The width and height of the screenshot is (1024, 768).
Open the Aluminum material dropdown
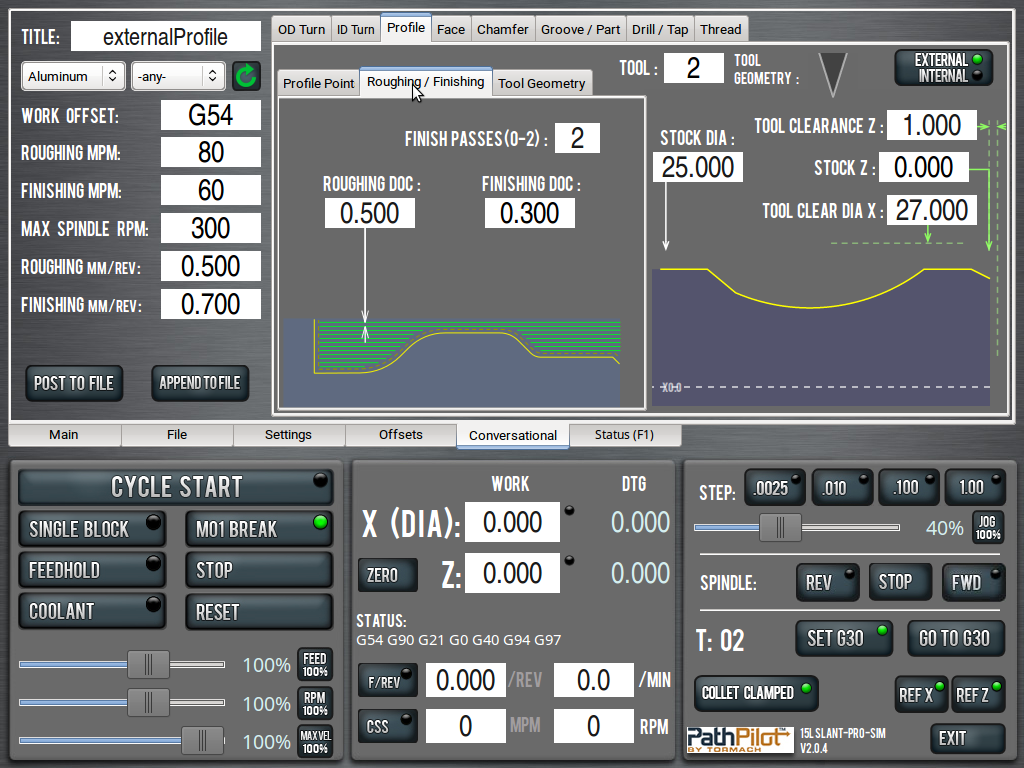pyautogui.click(x=73, y=76)
